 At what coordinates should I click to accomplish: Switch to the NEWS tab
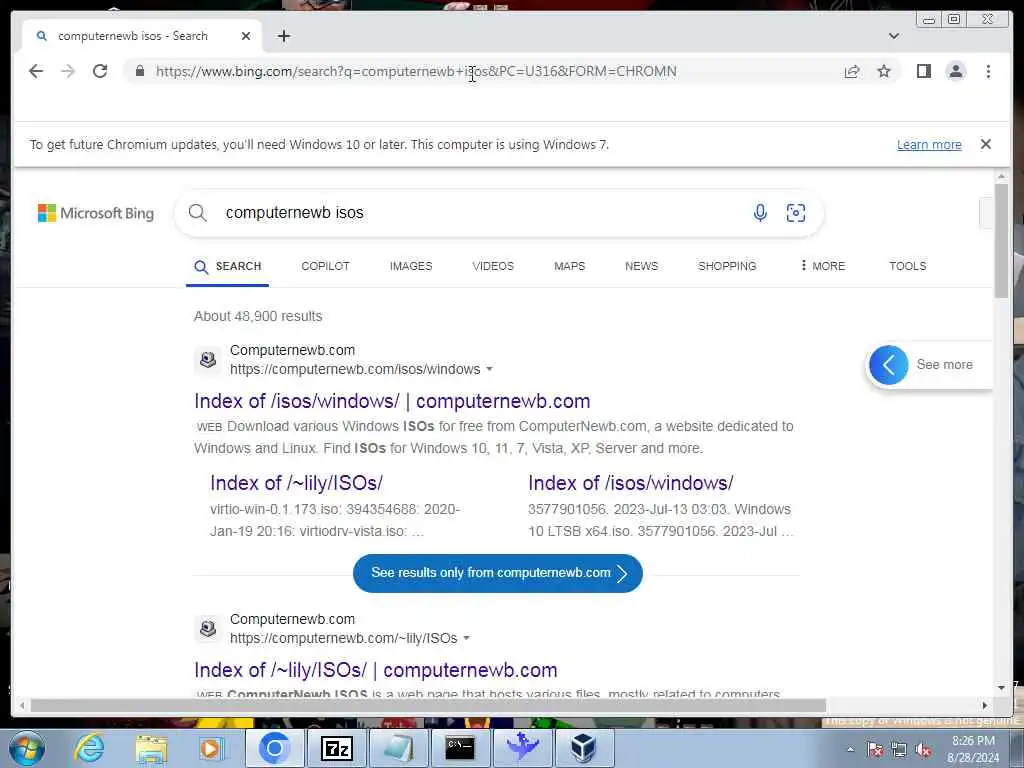[641, 266]
